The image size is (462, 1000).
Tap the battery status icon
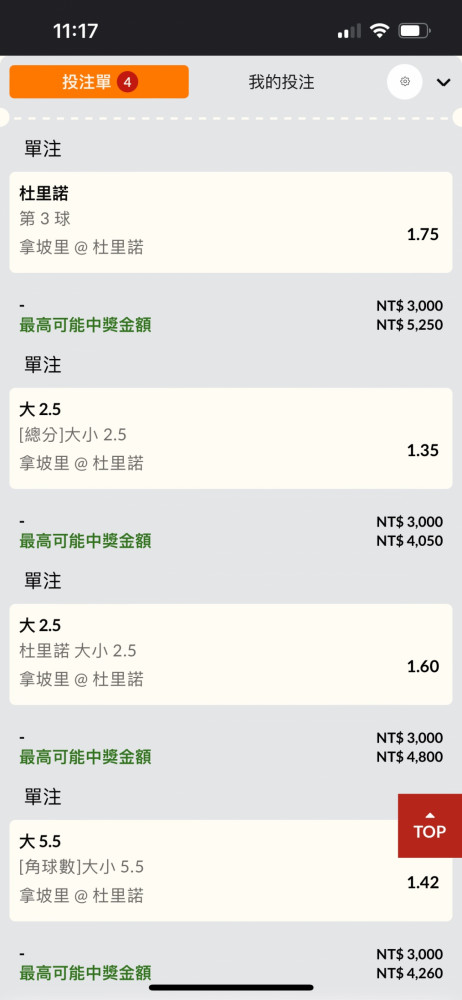click(x=414, y=30)
